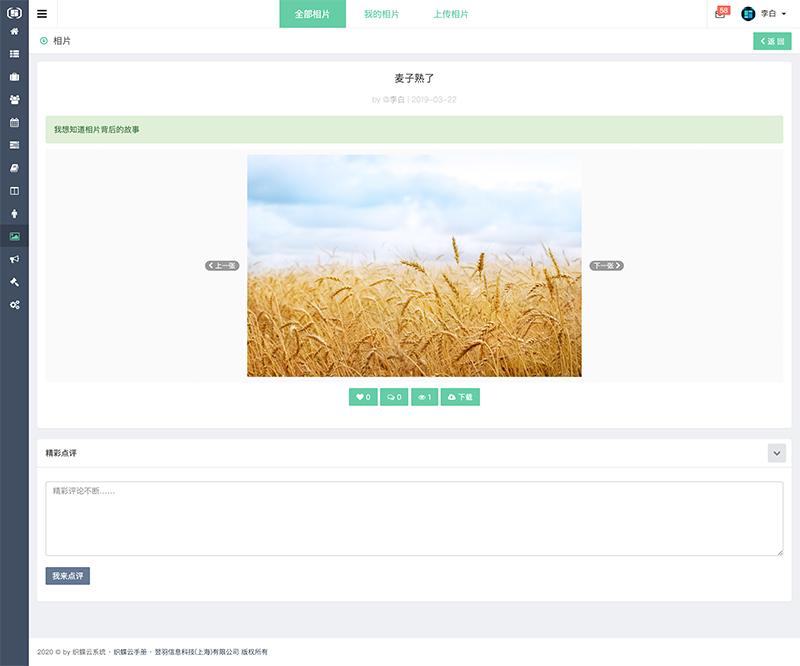
Task: Click the 返回 back button
Action: pos(771,41)
